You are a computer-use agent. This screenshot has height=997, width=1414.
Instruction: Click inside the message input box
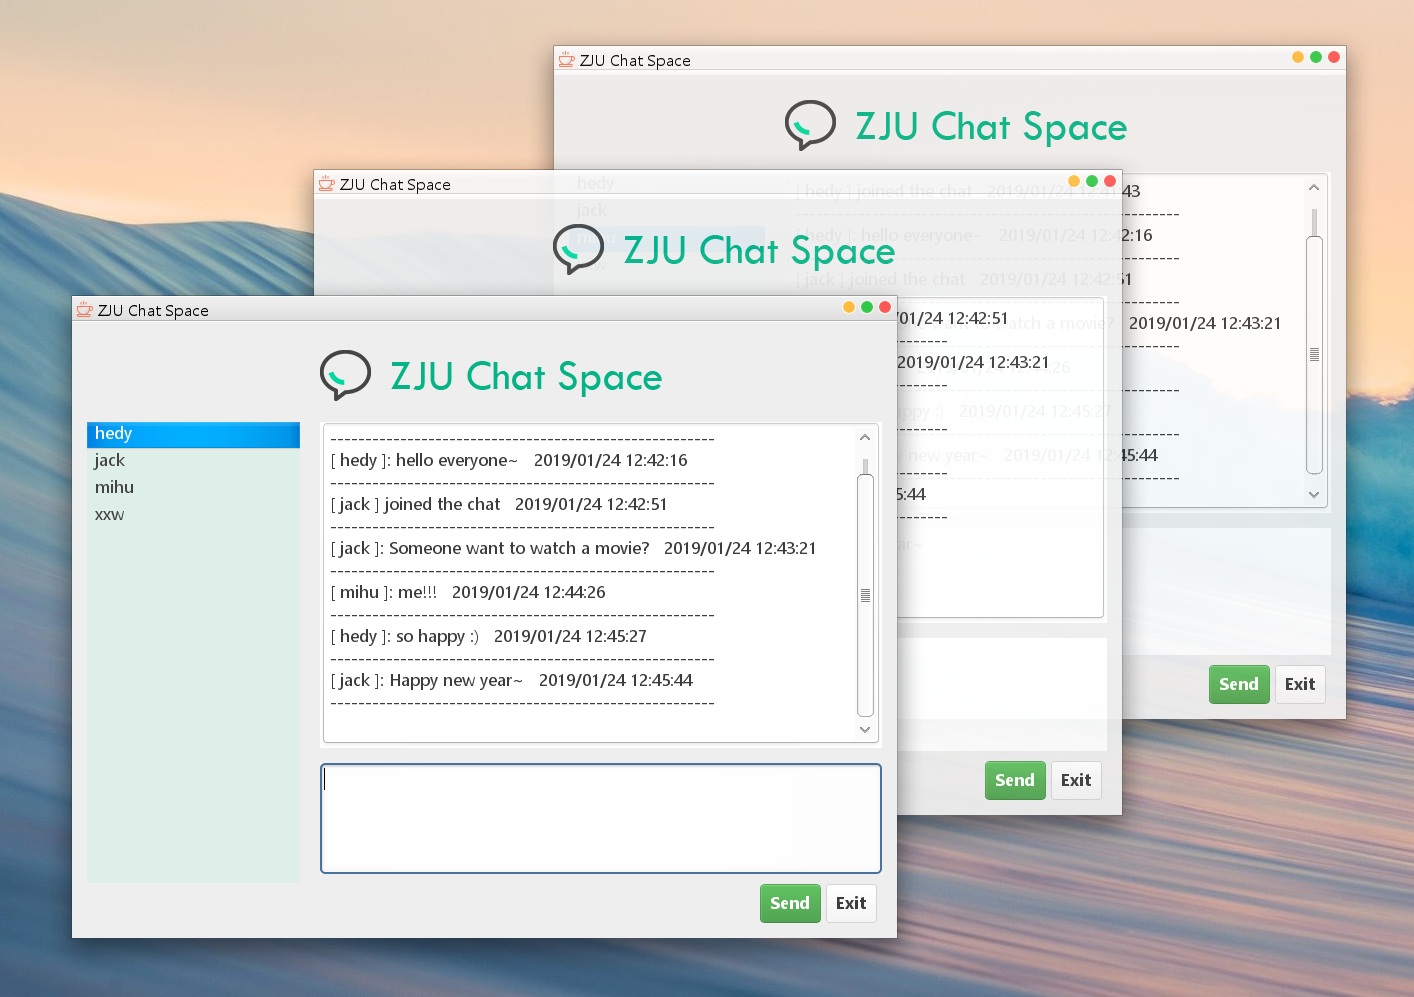point(600,818)
